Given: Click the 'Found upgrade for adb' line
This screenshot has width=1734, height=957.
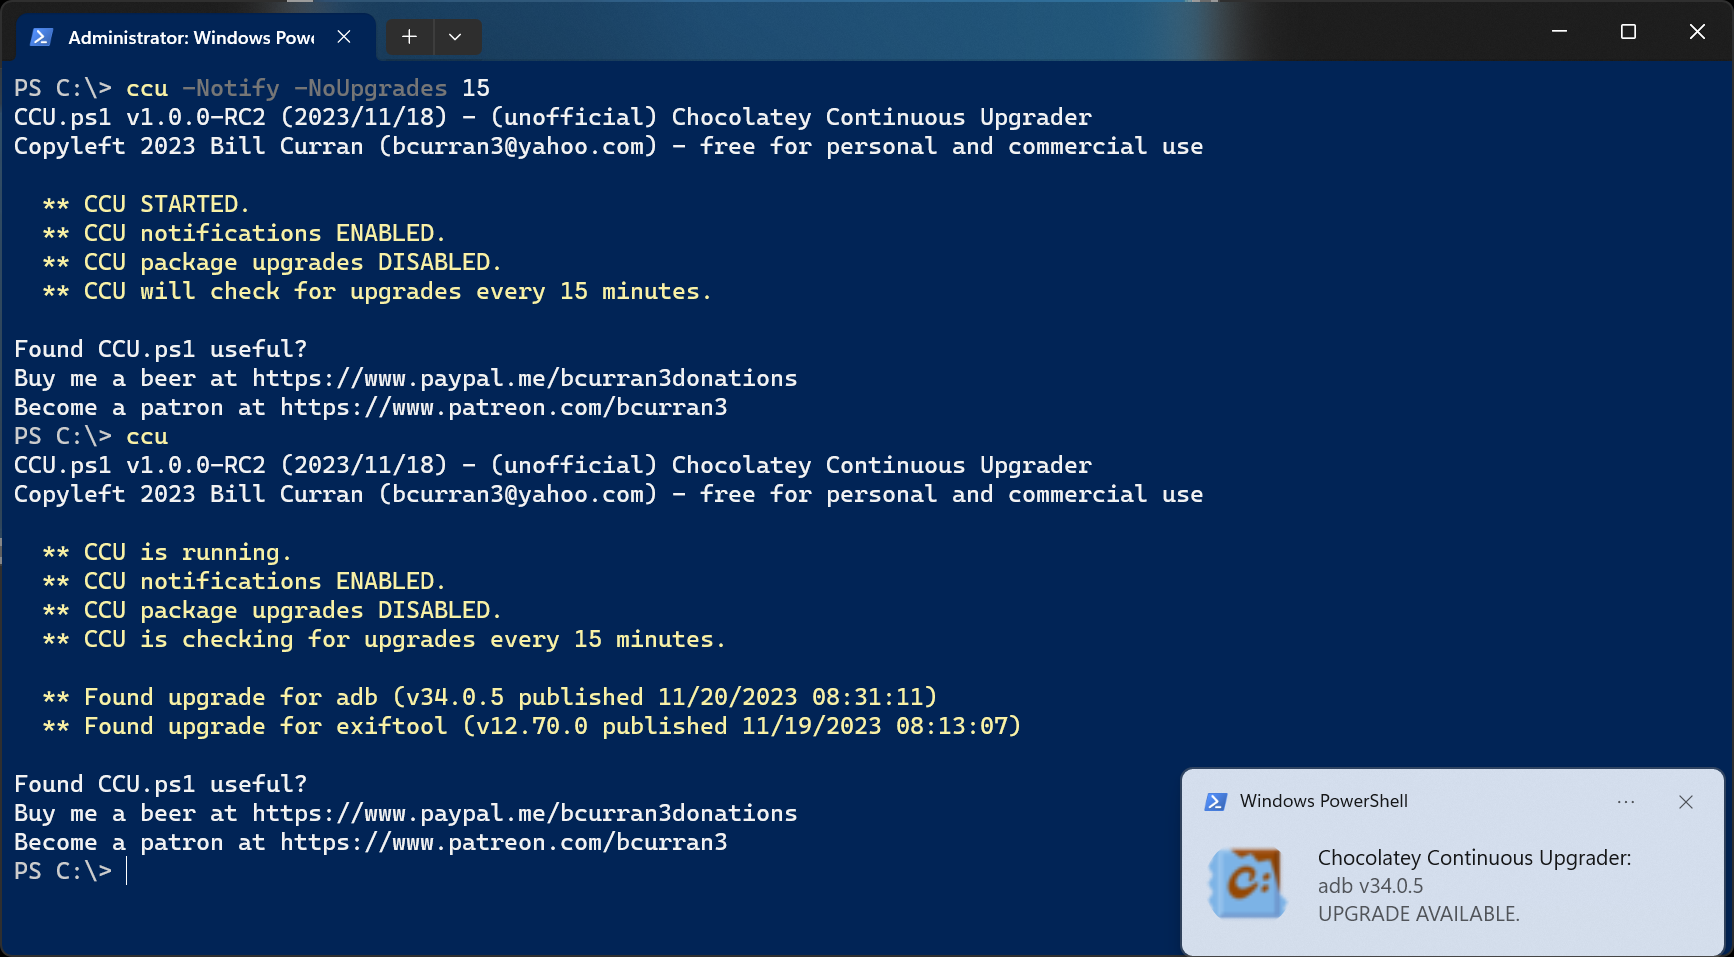Looking at the screenshot, I should [x=490, y=697].
